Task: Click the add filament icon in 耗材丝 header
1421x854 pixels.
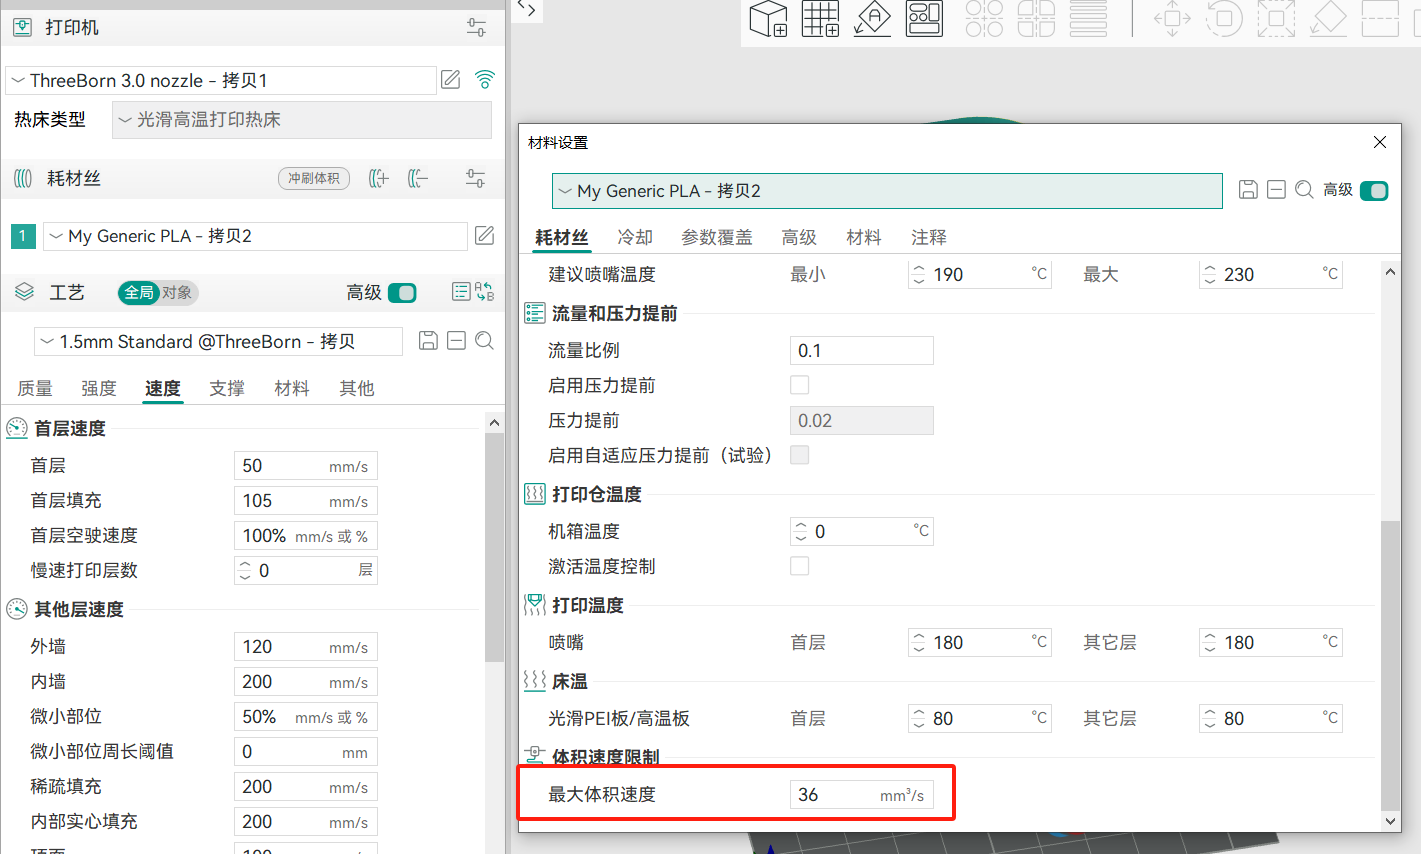Action: coord(378,179)
